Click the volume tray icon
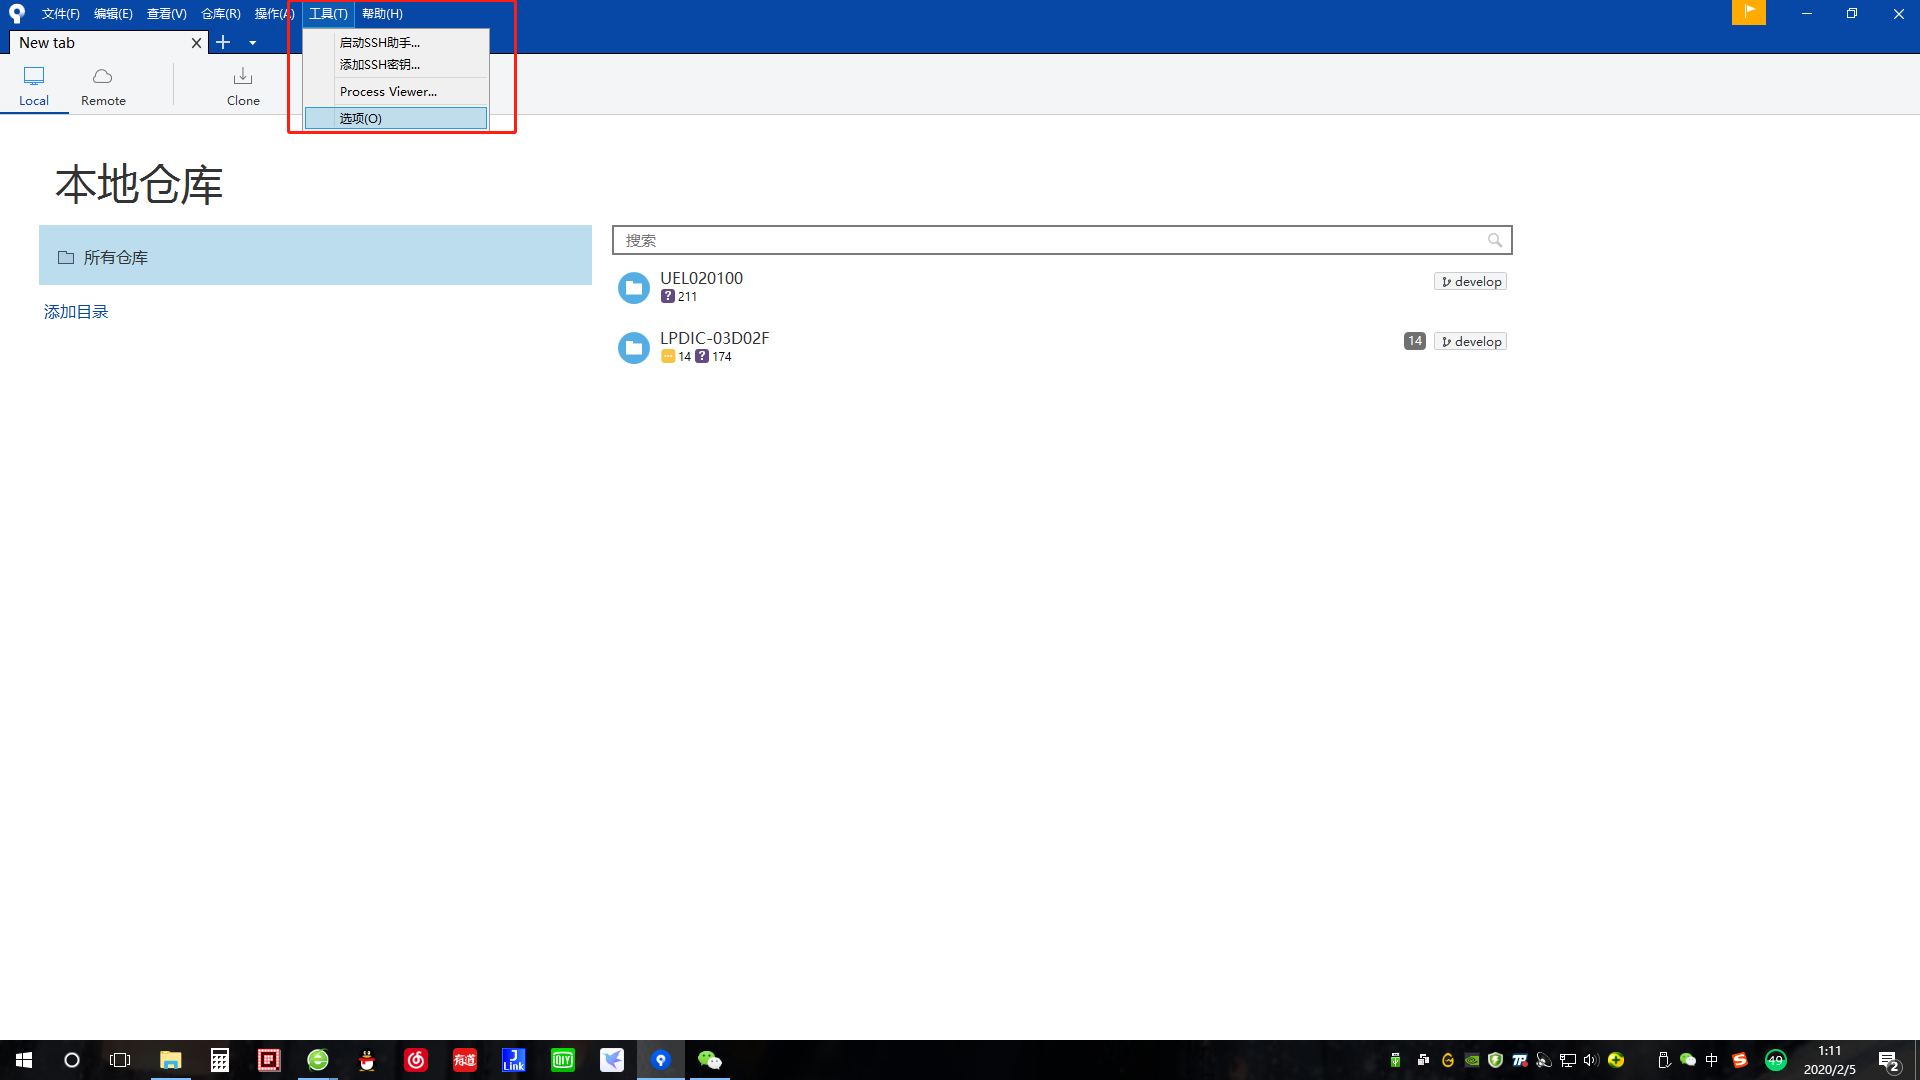The height and width of the screenshot is (1080, 1920). tap(1591, 1060)
